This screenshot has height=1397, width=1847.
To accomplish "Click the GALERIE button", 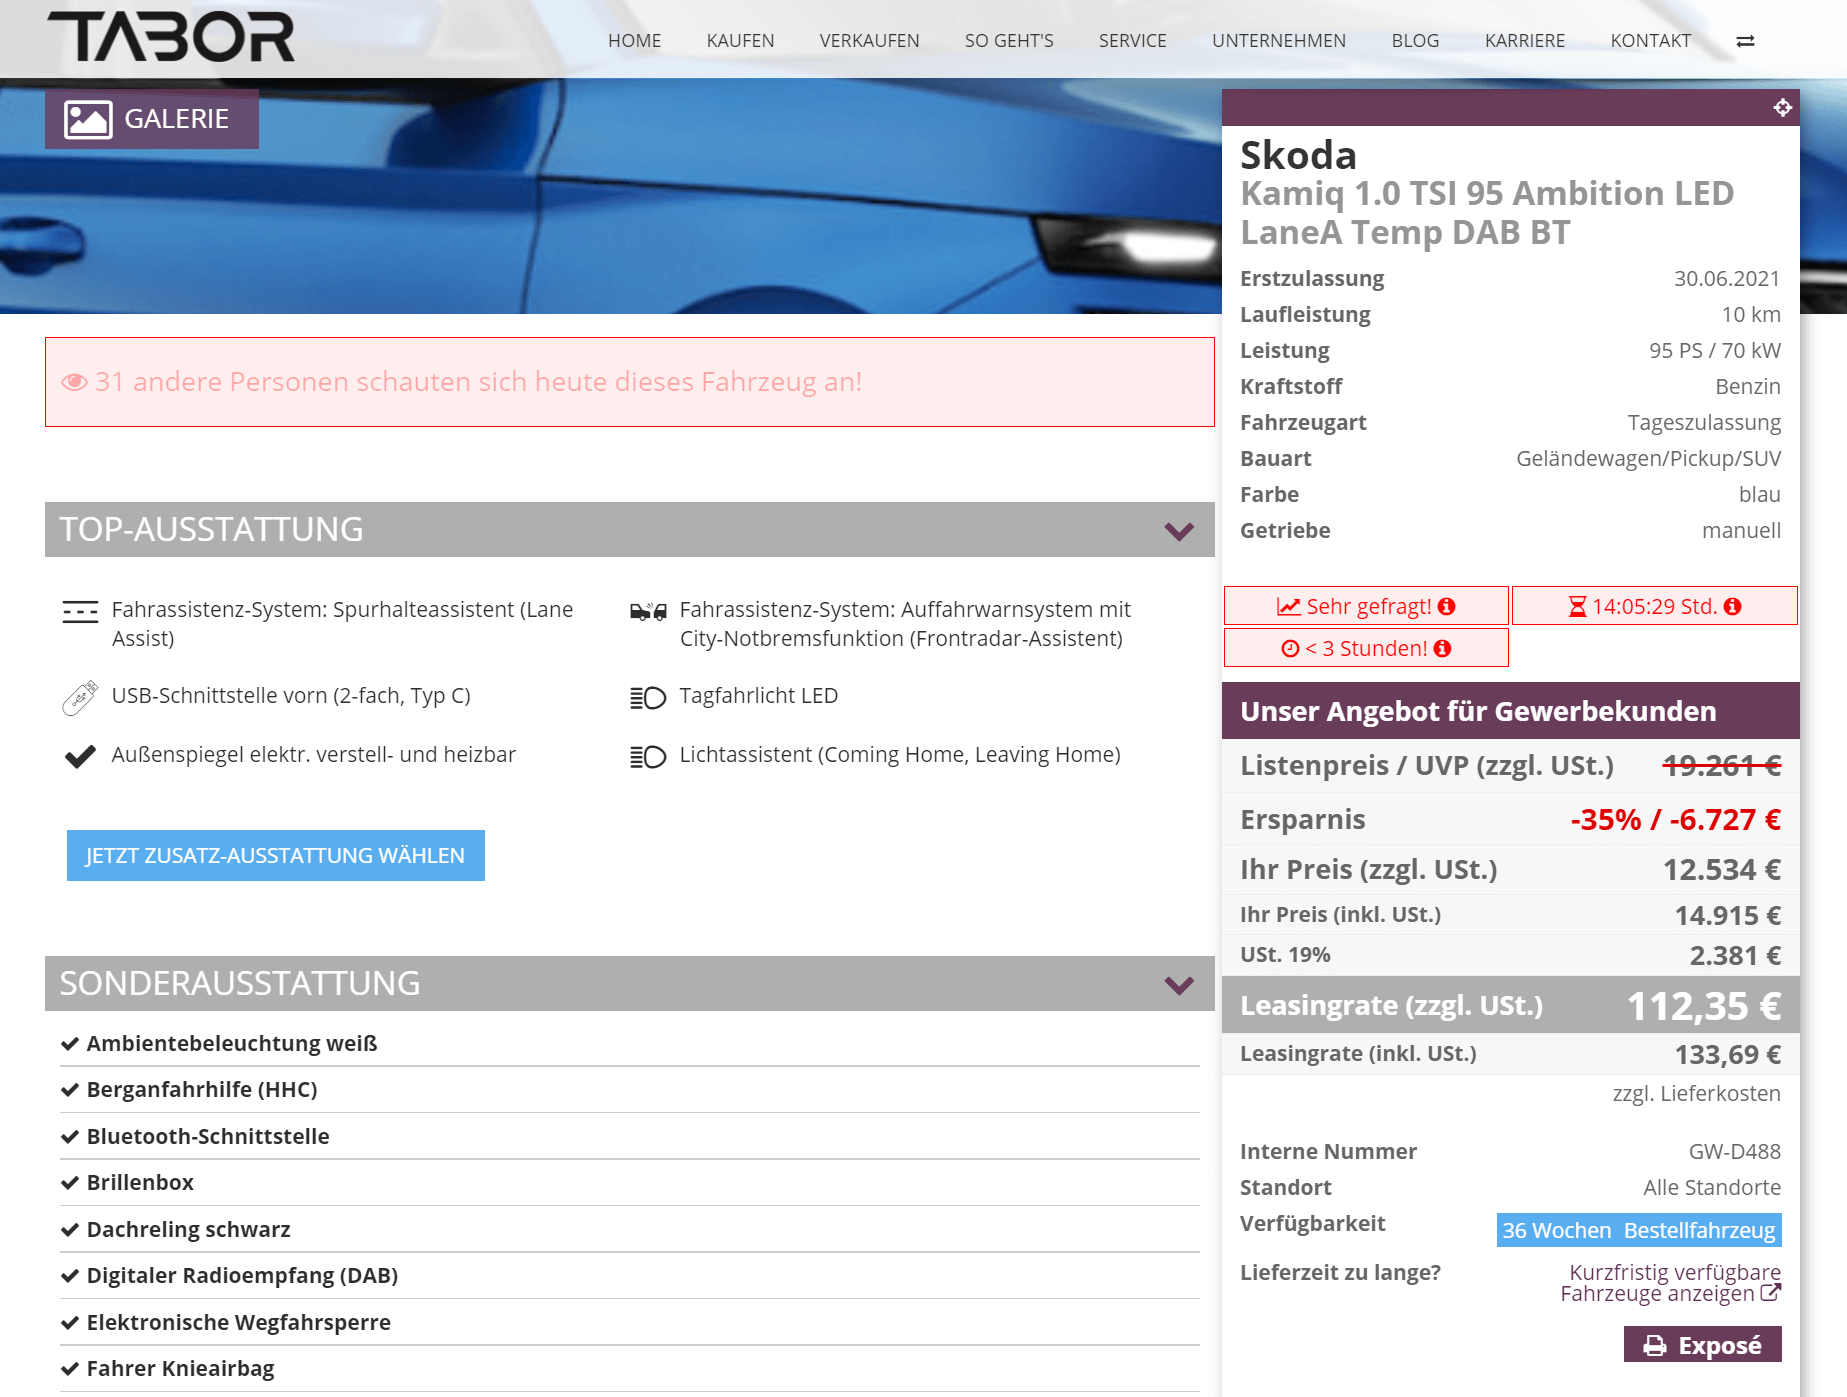I will (x=152, y=119).
